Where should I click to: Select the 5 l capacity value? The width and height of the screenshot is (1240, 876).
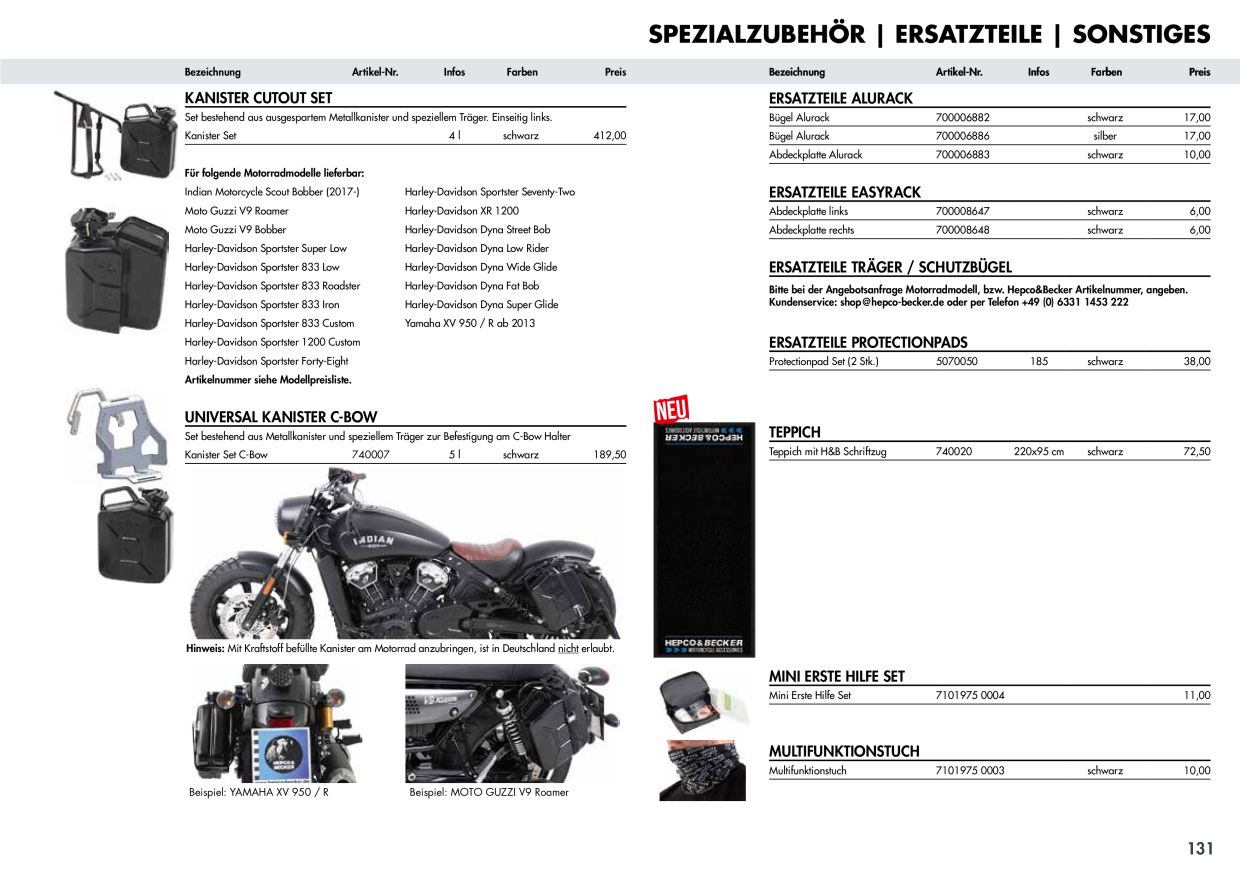tap(454, 455)
